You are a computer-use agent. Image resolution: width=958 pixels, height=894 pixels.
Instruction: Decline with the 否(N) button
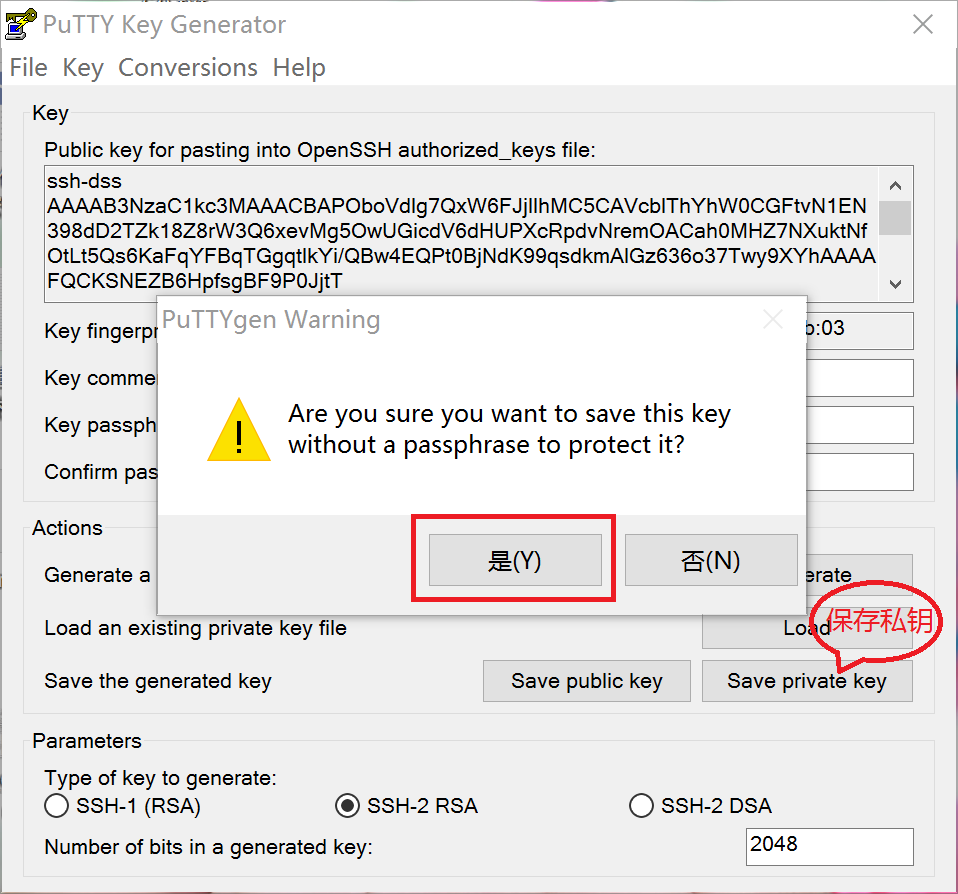point(711,560)
